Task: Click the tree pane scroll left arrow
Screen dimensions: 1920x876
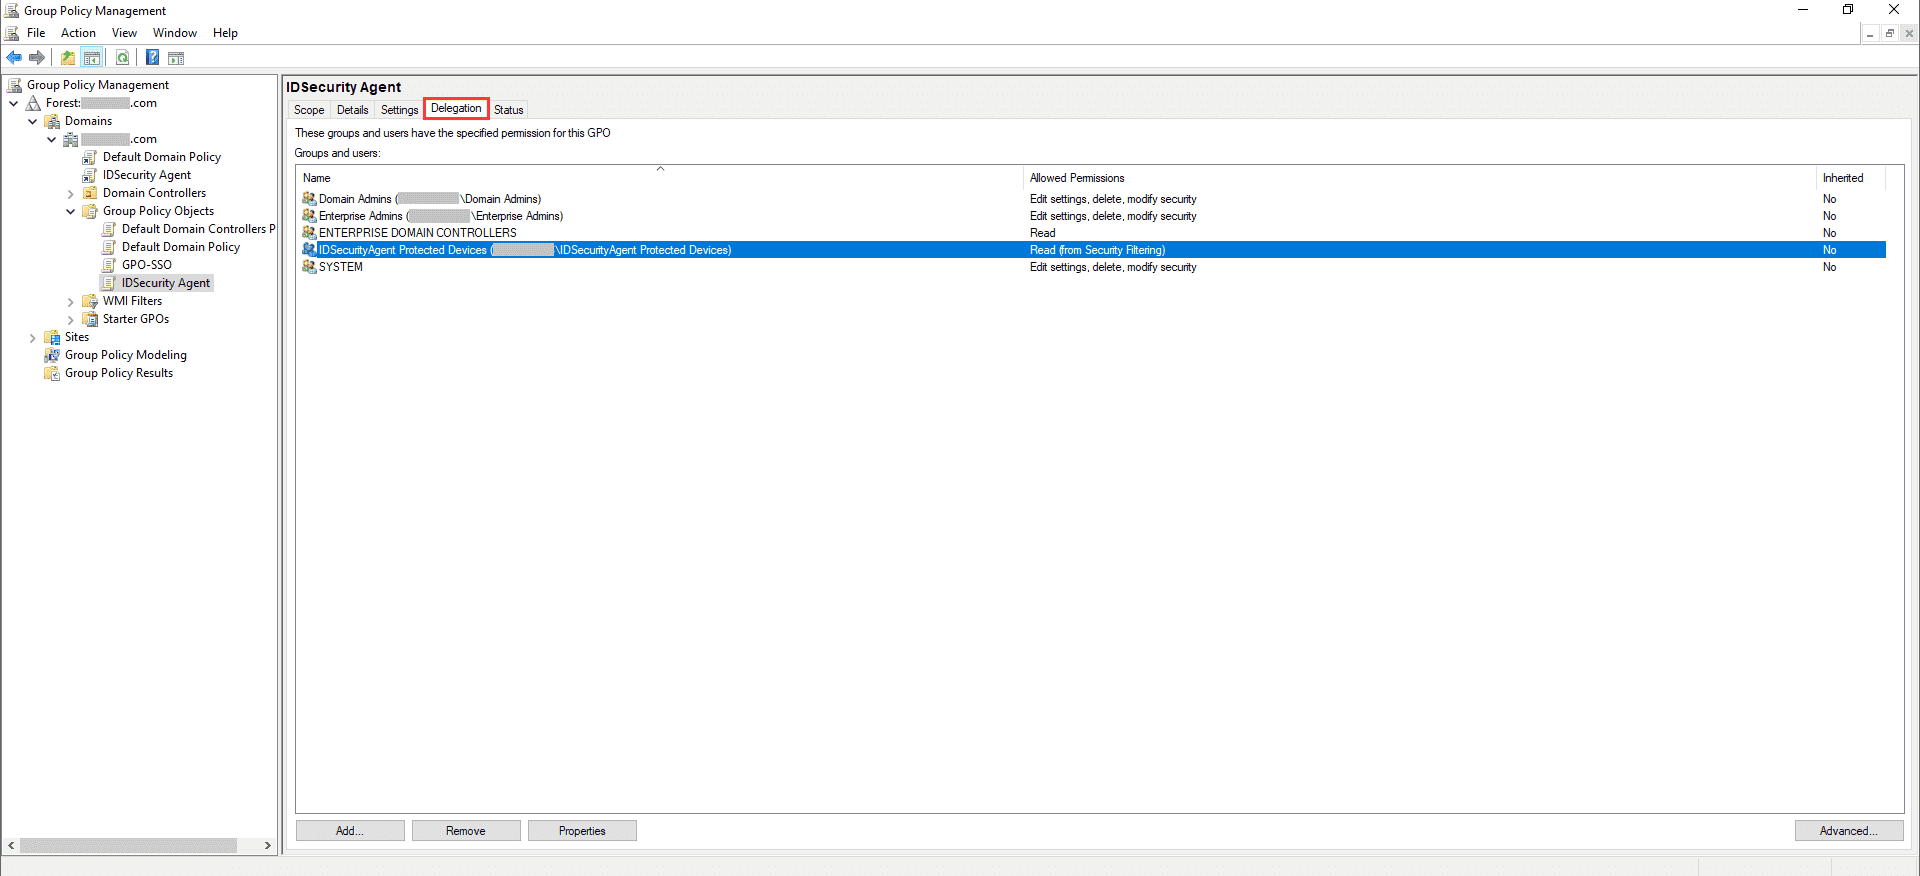Action: (11, 846)
